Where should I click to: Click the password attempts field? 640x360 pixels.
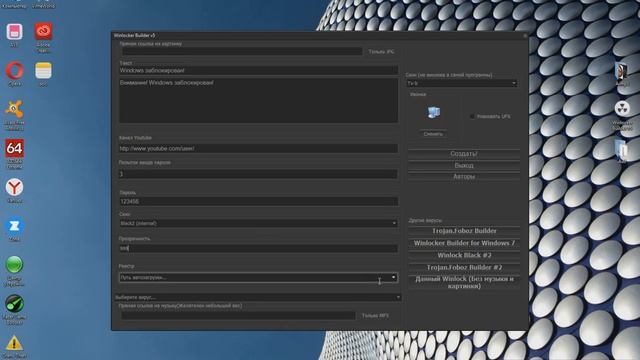(258, 174)
